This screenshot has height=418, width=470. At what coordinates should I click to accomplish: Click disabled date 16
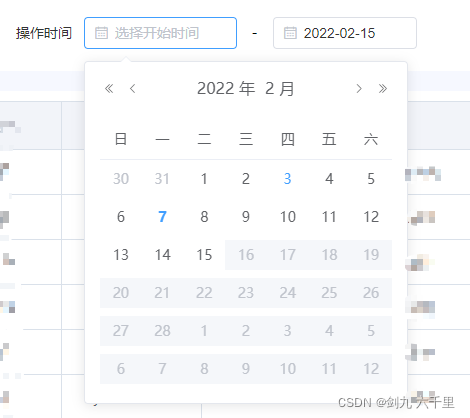[x=246, y=255]
